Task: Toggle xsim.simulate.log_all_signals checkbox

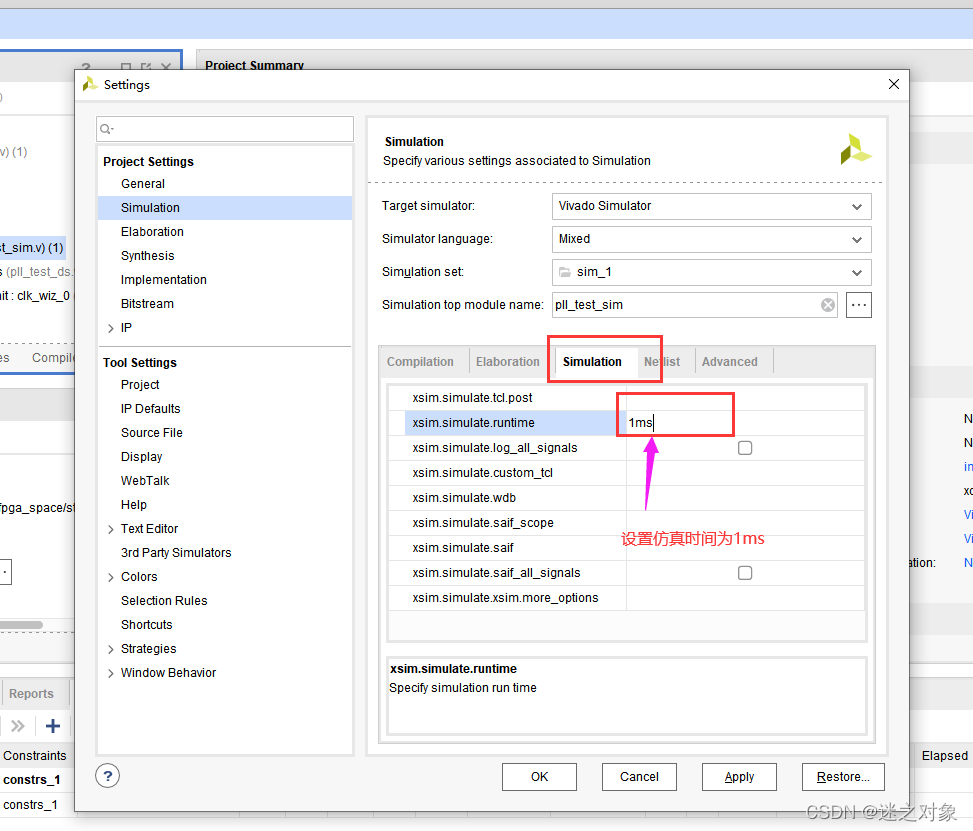Action: click(x=745, y=448)
